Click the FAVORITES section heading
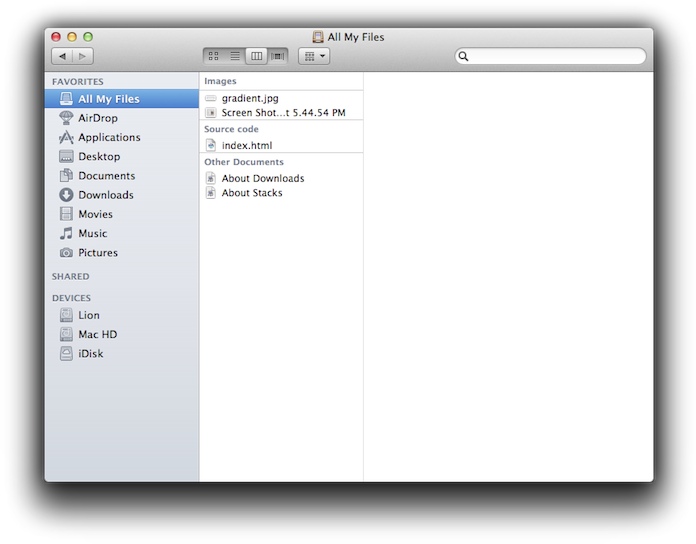 point(78,82)
